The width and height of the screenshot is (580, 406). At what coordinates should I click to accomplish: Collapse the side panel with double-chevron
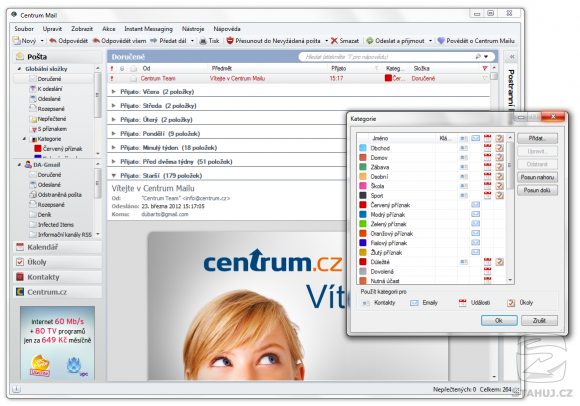coord(512,57)
